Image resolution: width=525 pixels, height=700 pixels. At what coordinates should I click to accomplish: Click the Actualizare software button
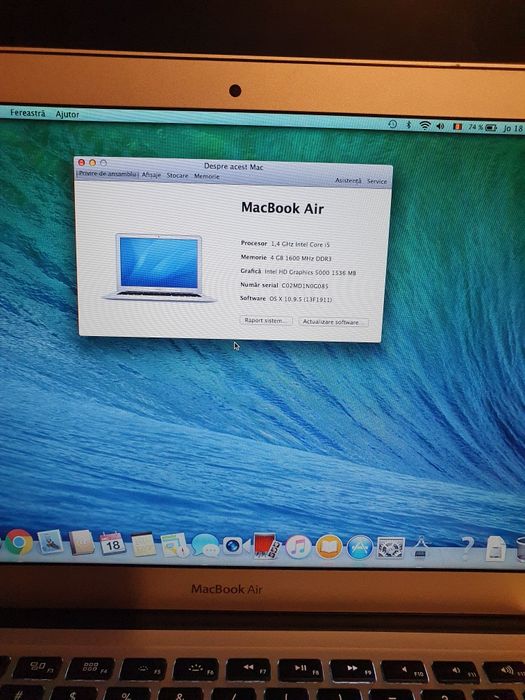click(x=333, y=322)
